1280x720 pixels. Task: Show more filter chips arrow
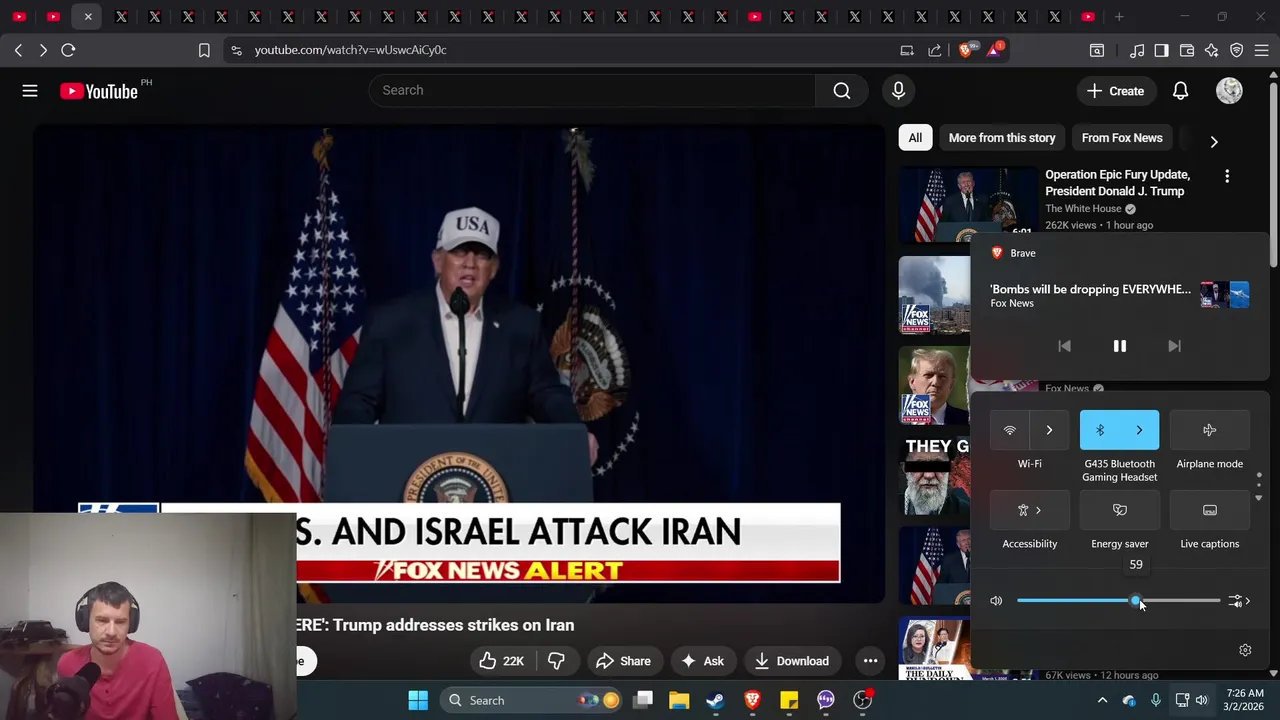pyautogui.click(x=1214, y=141)
